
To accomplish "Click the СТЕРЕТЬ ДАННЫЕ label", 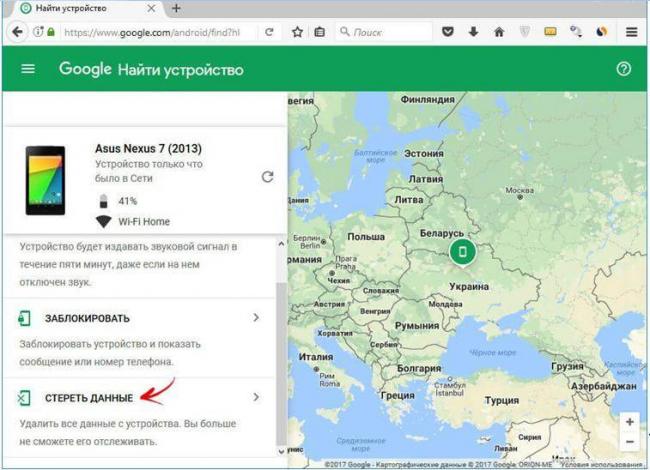I will [x=87, y=398].
